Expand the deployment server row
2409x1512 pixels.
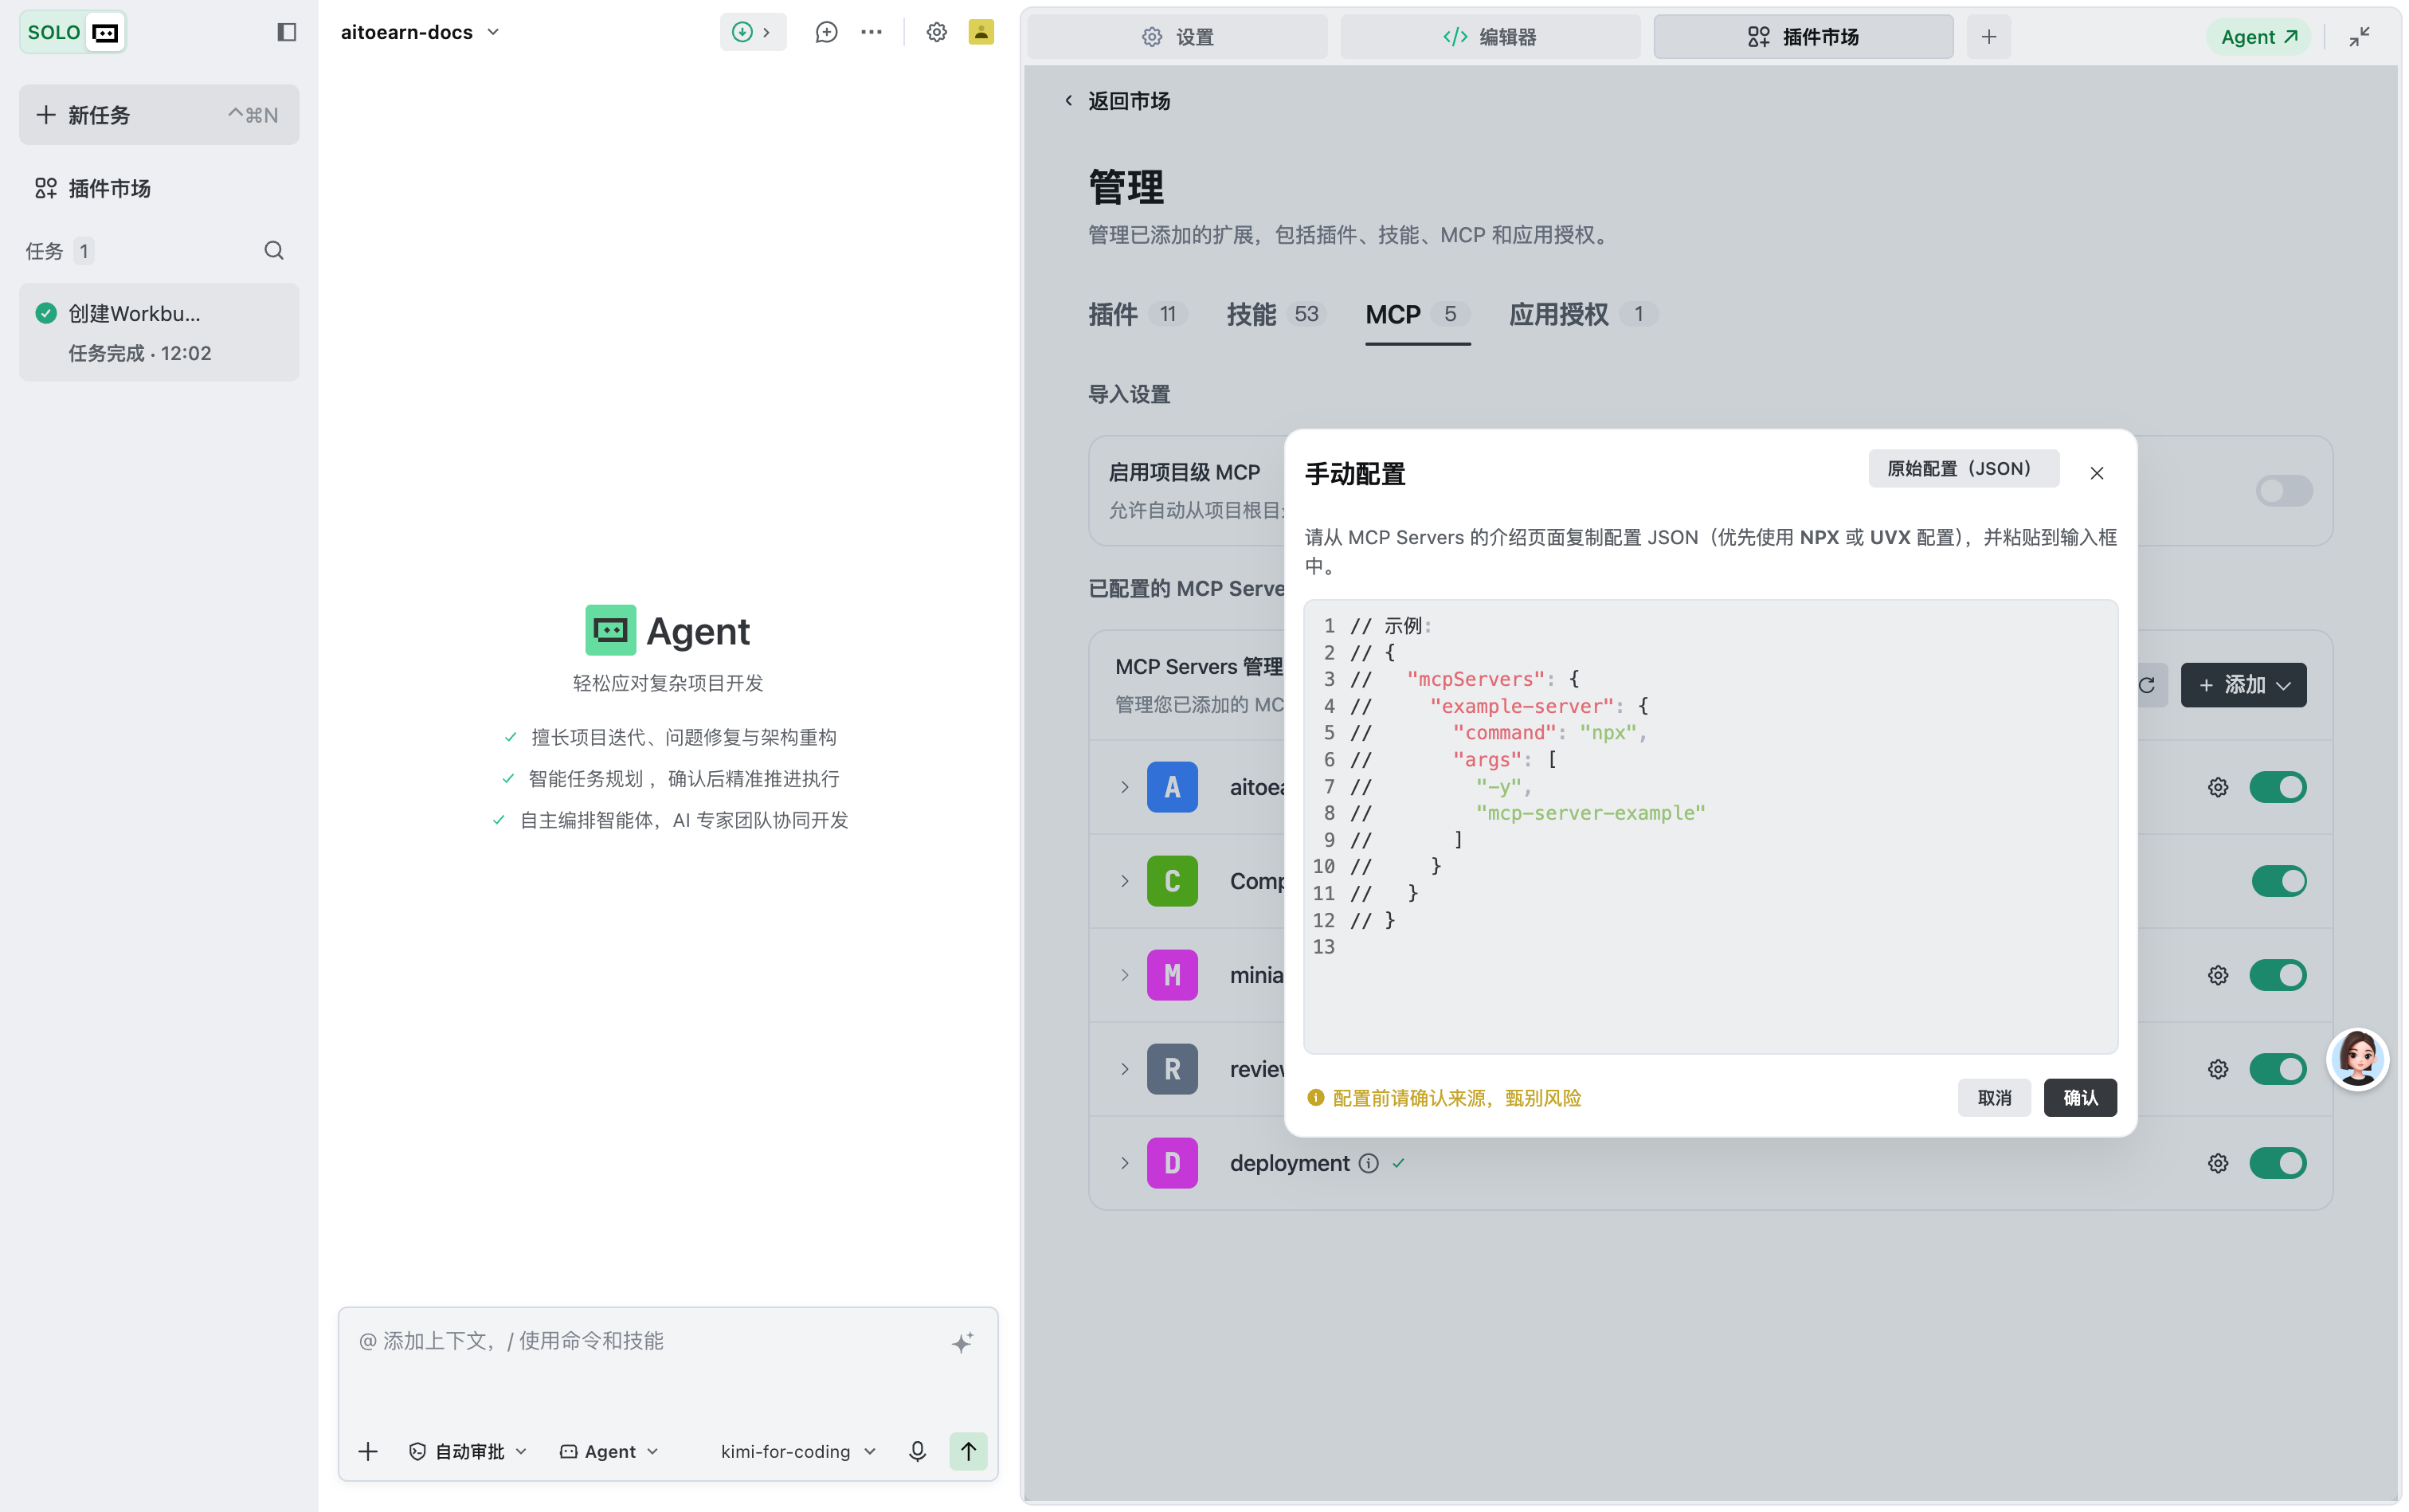pyautogui.click(x=1124, y=1163)
